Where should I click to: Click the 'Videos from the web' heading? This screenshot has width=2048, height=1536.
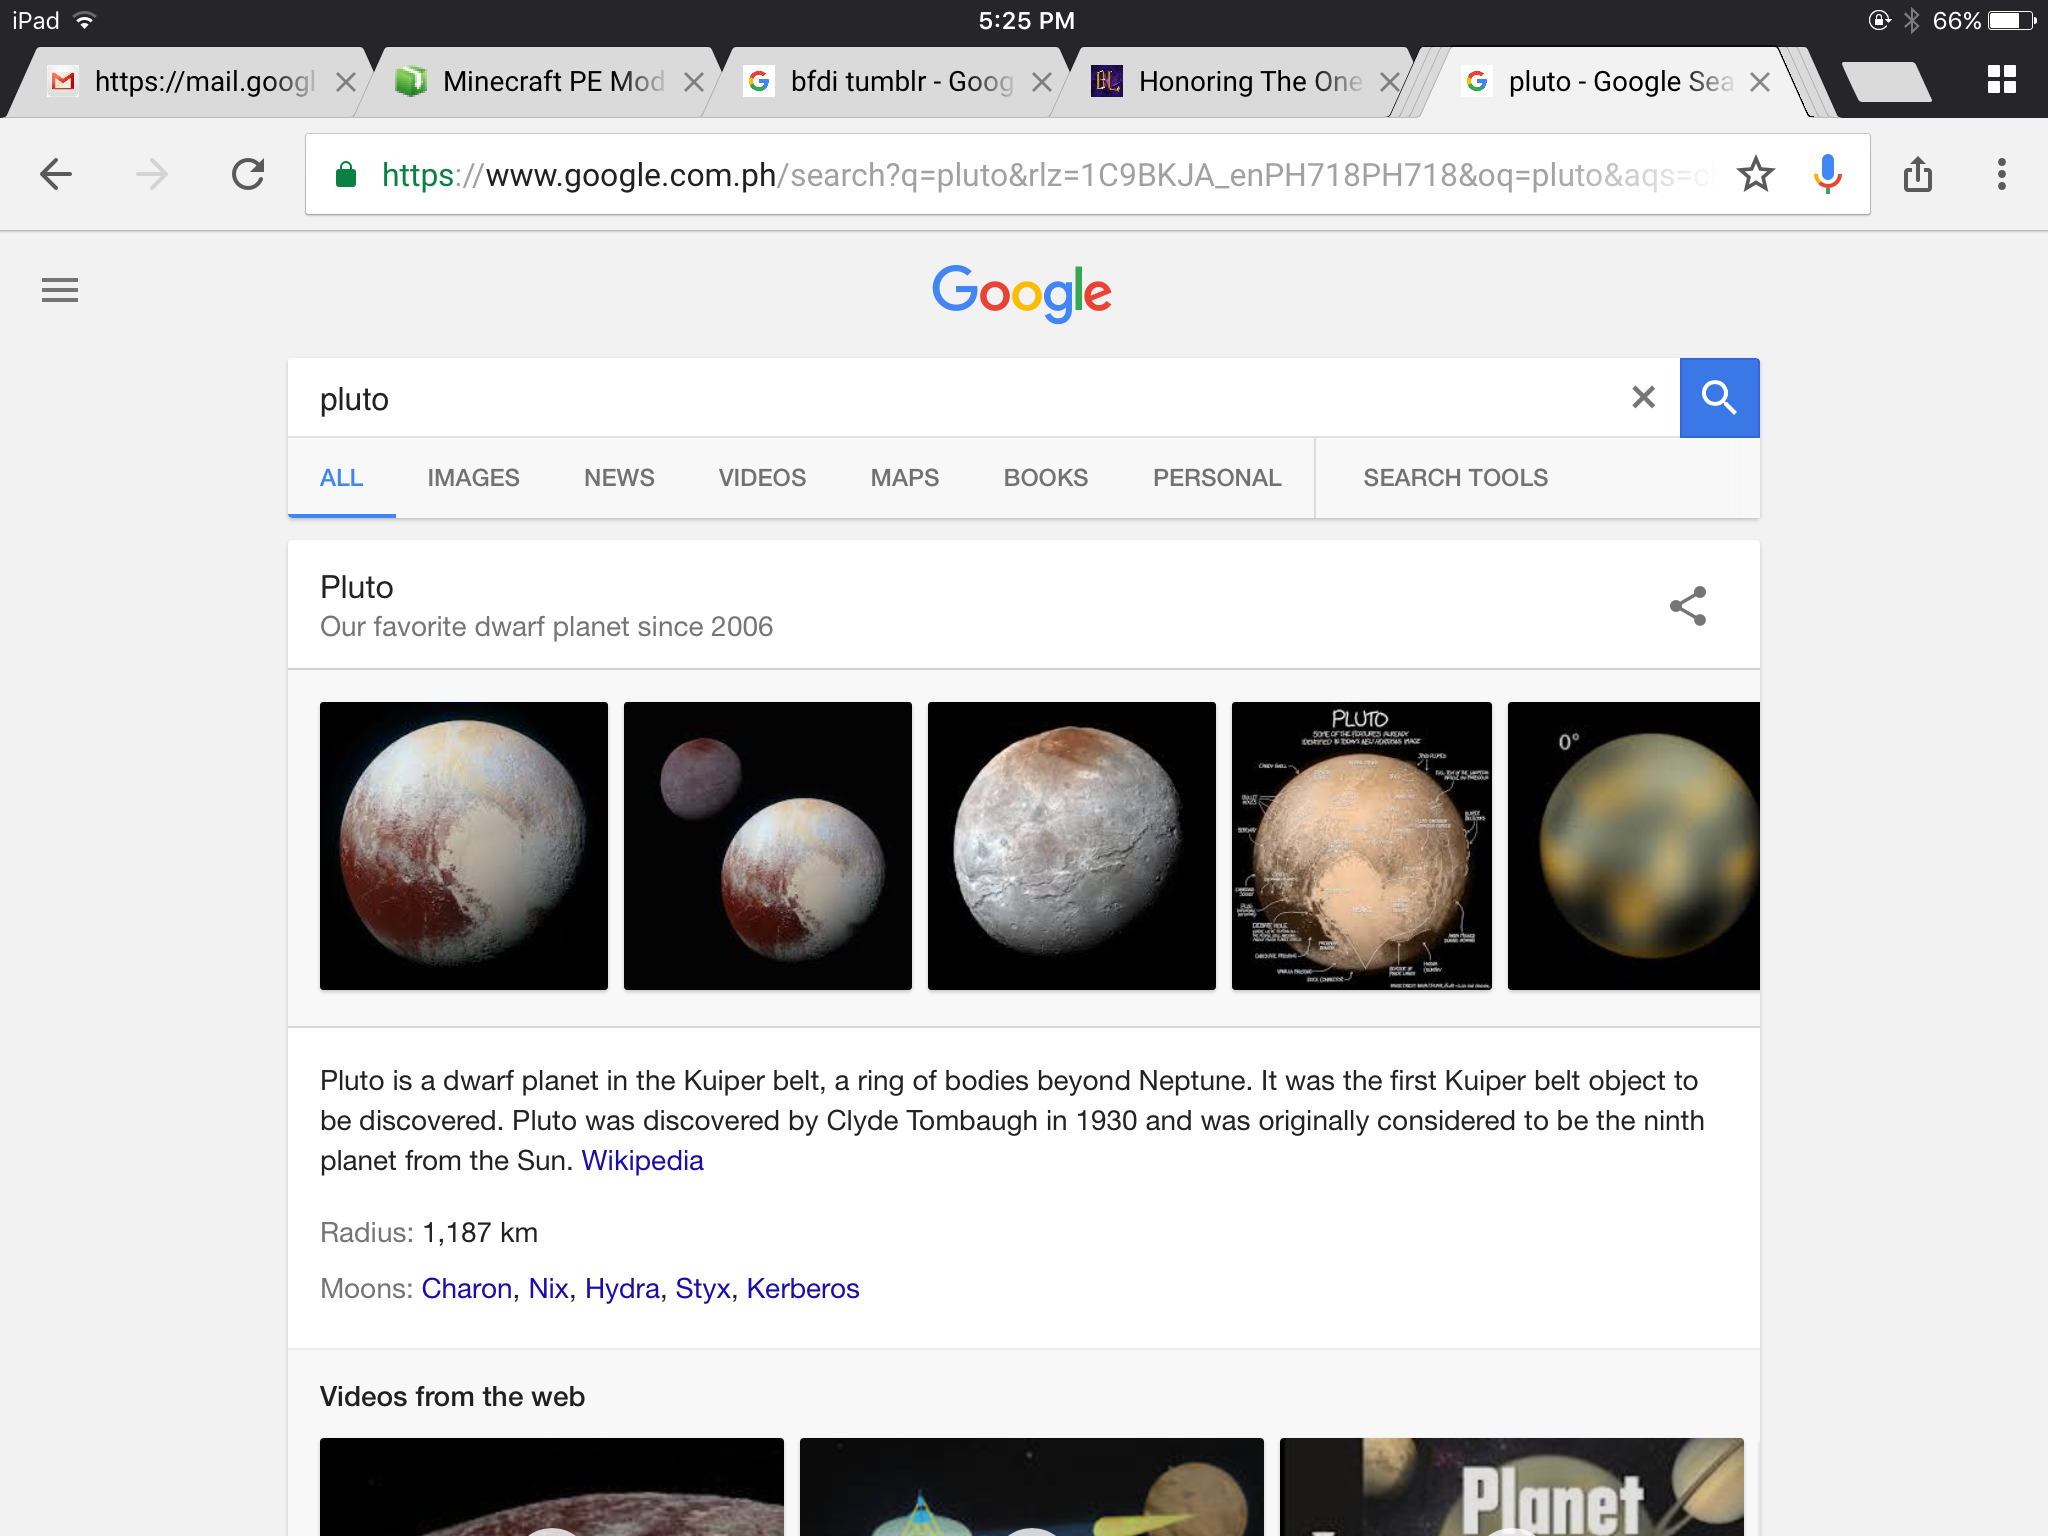point(452,1397)
